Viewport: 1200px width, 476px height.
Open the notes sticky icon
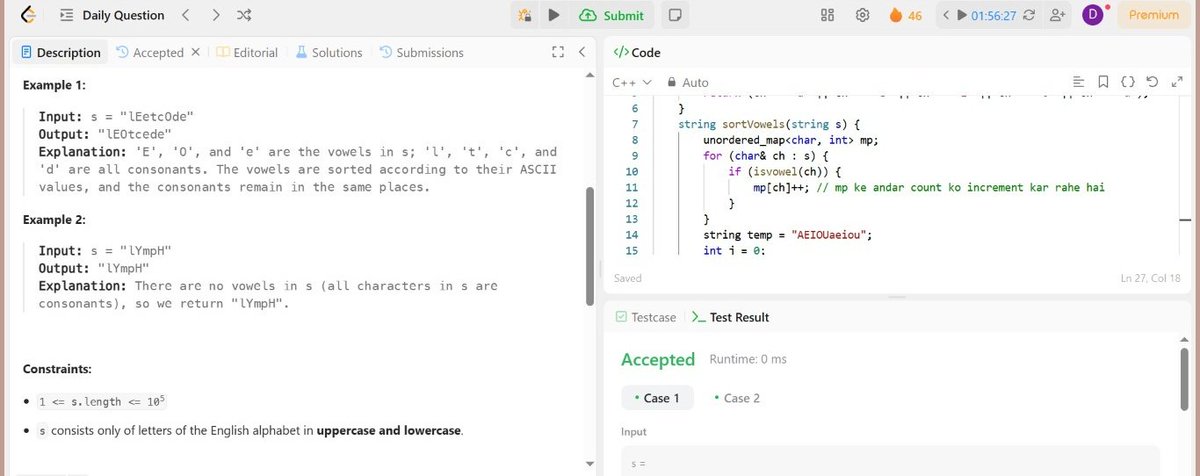pyautogui.click(x=676, y=15)
